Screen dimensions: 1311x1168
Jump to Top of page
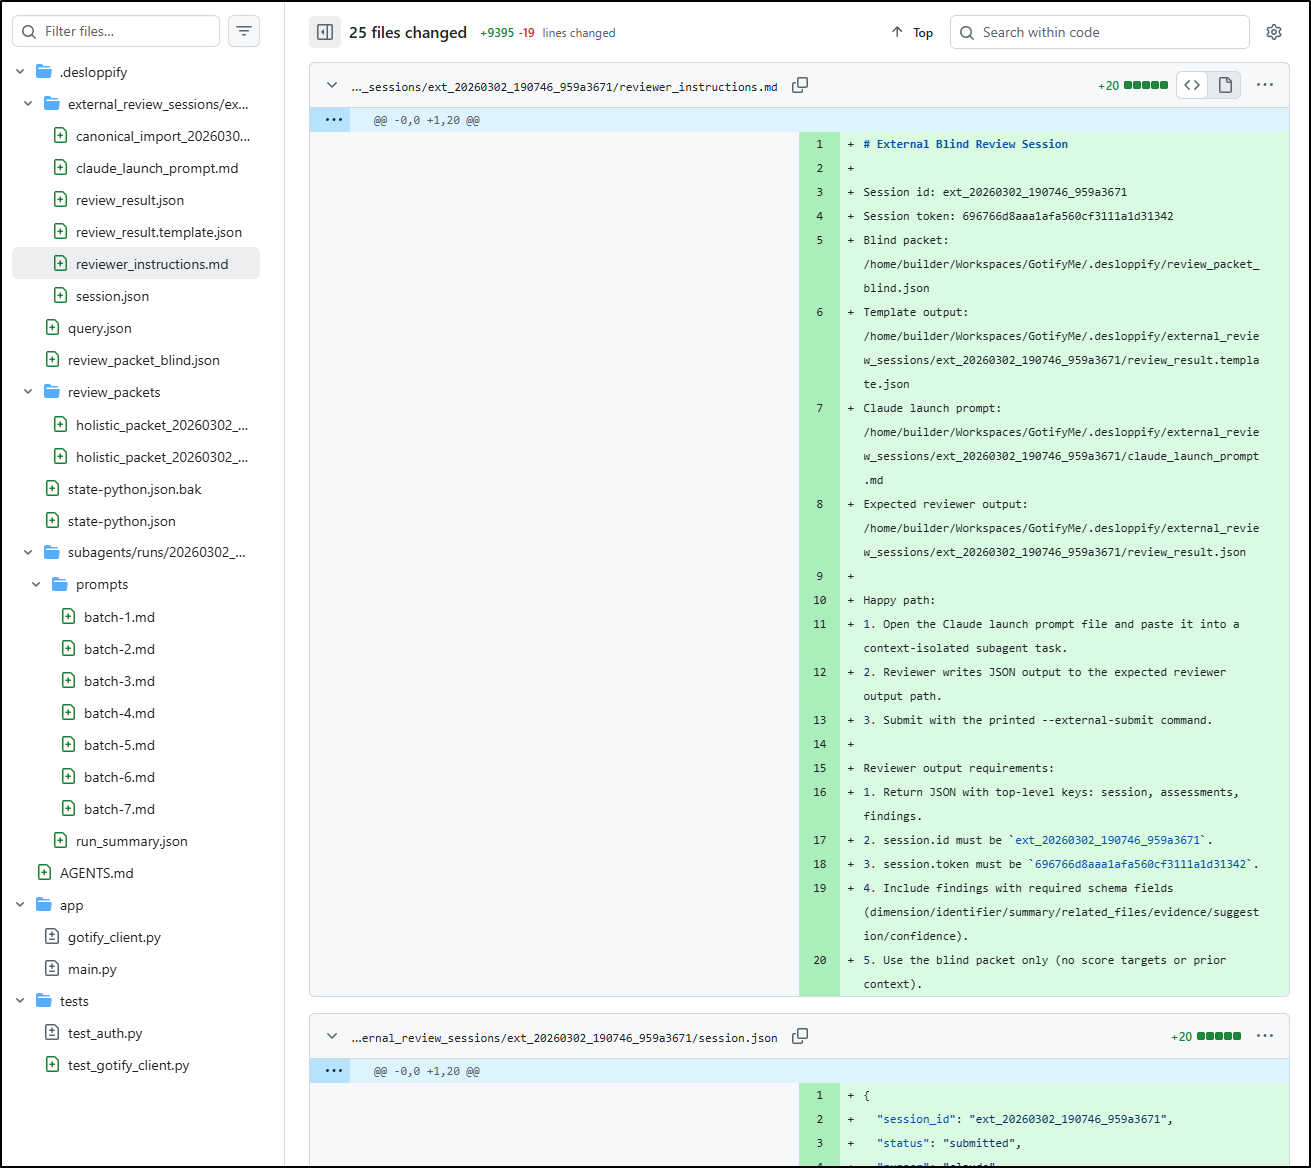pos(912,32)
